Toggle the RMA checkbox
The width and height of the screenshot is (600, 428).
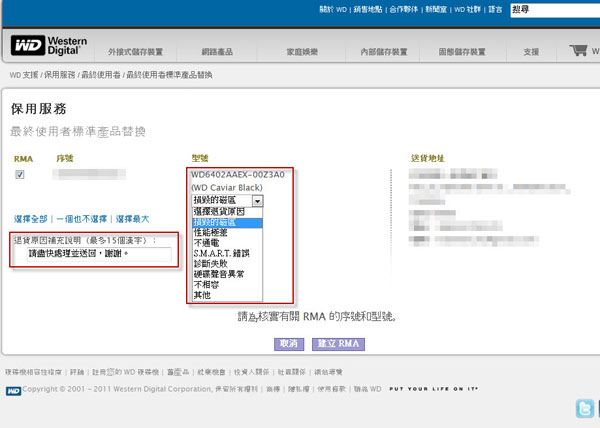[20, 174]
